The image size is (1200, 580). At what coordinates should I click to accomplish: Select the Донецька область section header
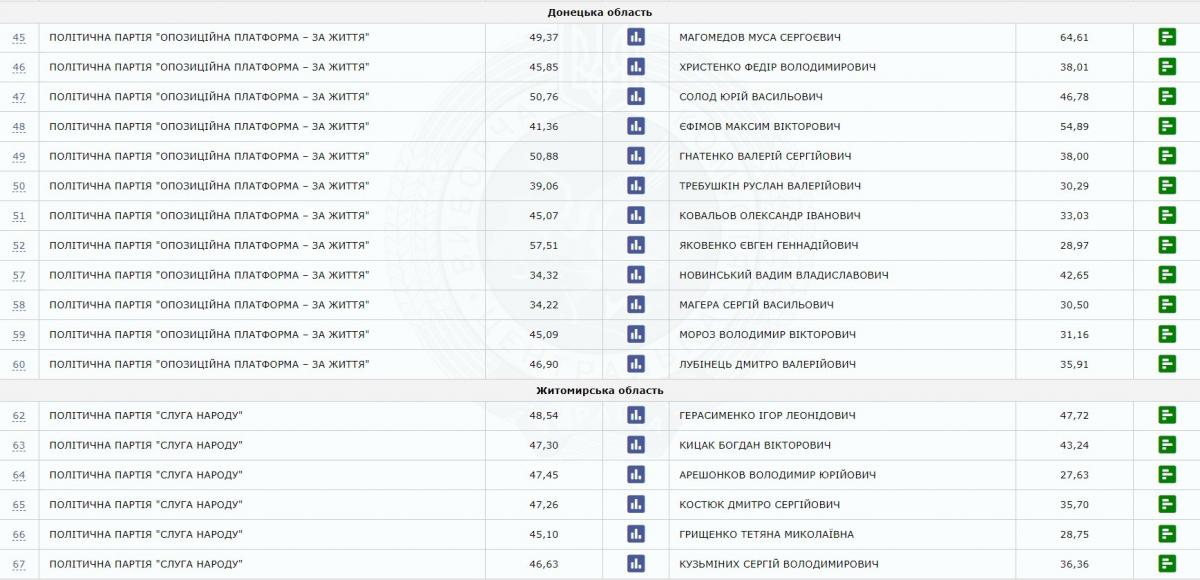[x=600, y=12]
